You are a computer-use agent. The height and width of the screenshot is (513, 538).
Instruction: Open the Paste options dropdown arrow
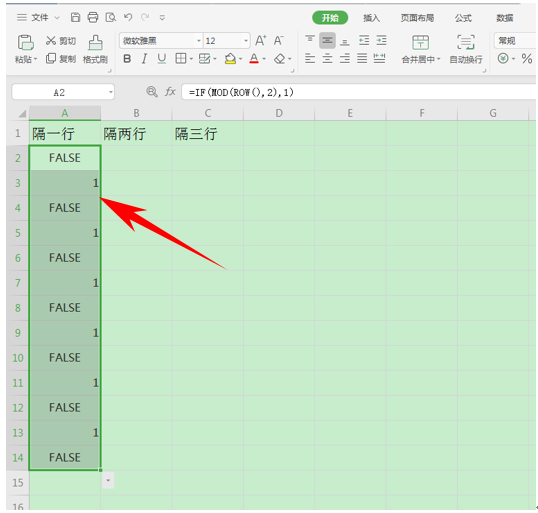(x=35, y=59)
